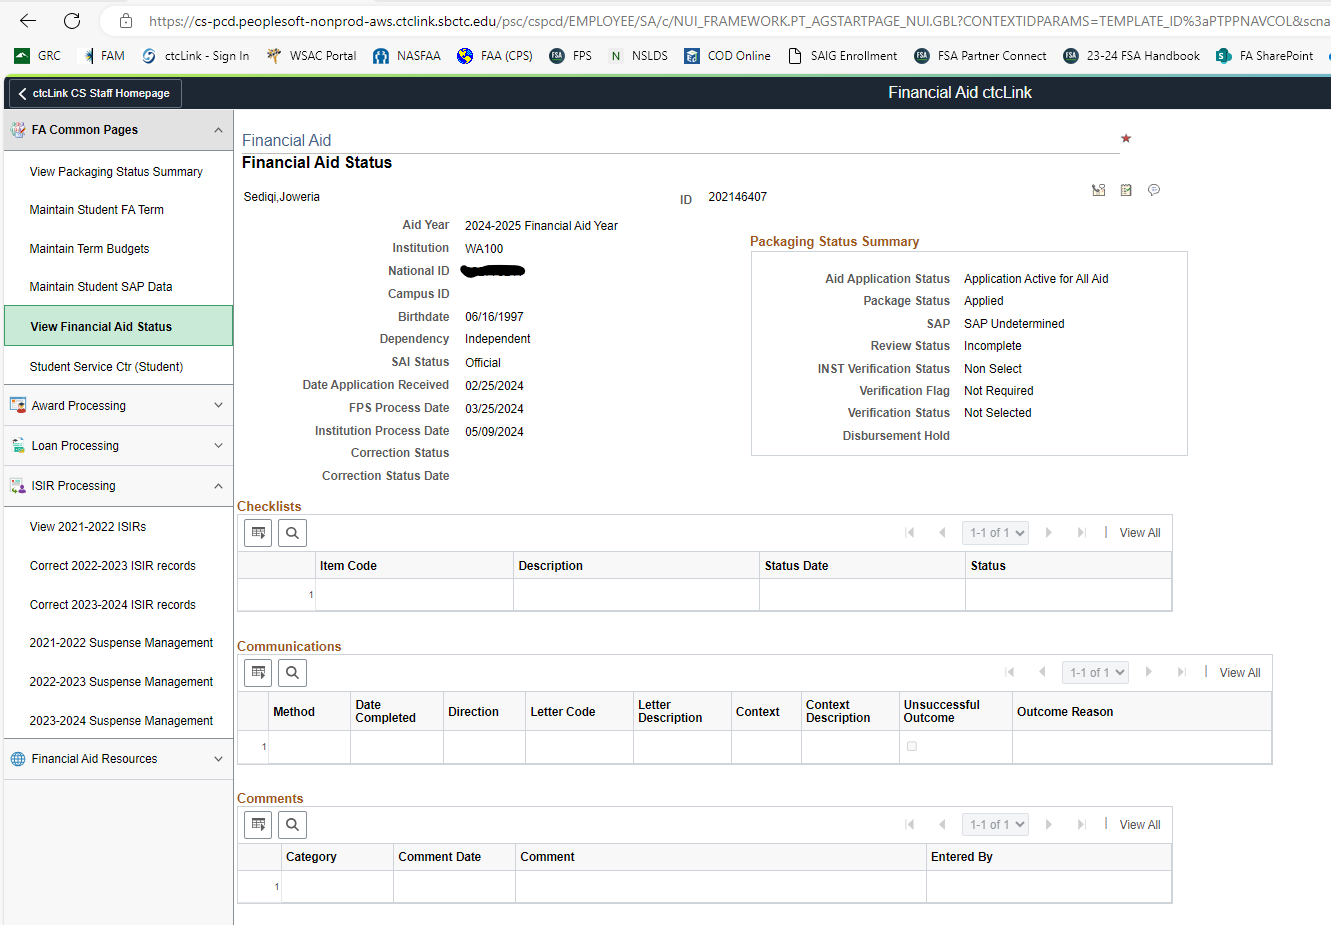Click 'Application Active for All Aid' status text
The width and height of the screenshot is (1331, 925).
click(x=1036, y=279)
